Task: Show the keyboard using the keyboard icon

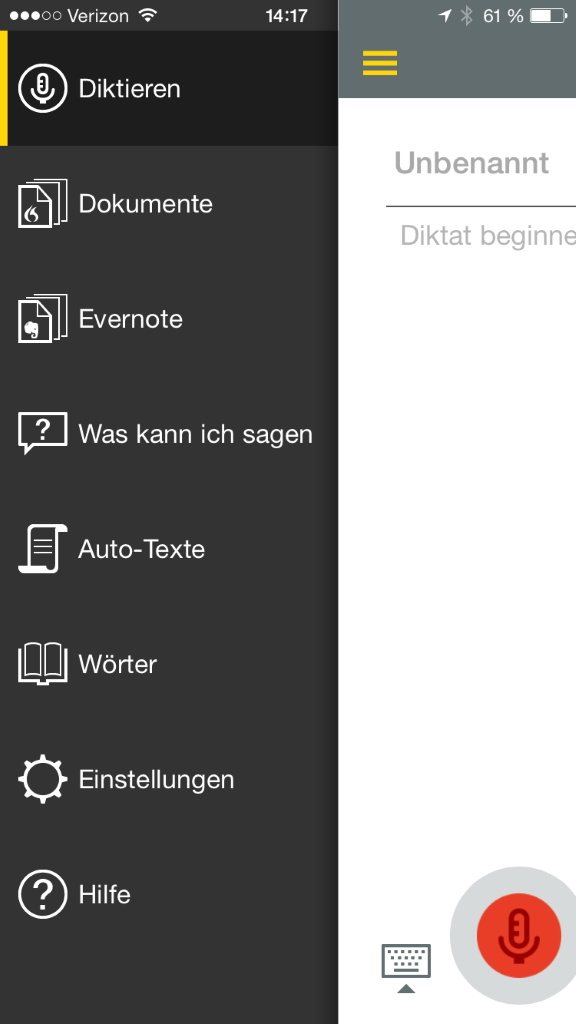Action: [x=406, y=967]
